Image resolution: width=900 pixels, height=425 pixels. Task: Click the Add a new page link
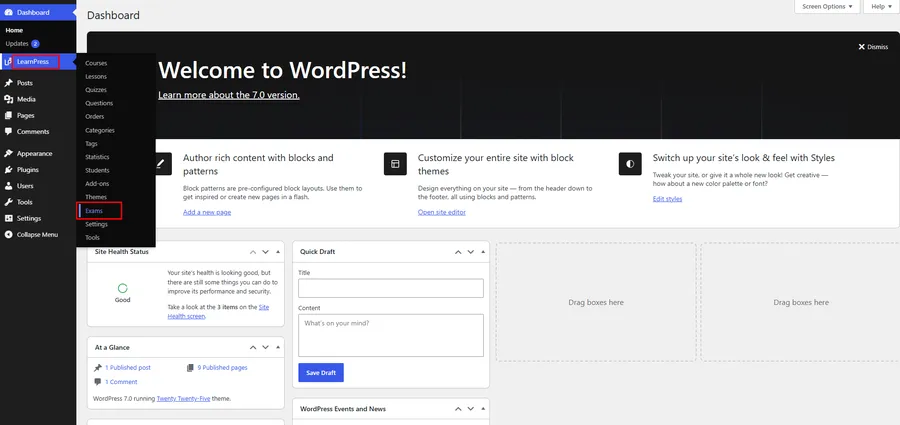[x=207, y=212]
